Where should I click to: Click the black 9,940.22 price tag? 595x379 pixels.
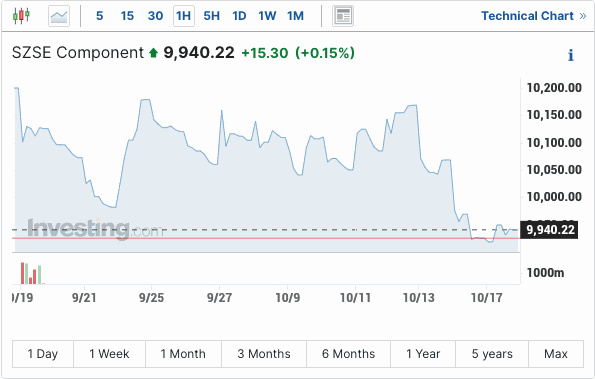tap(549, 230)
